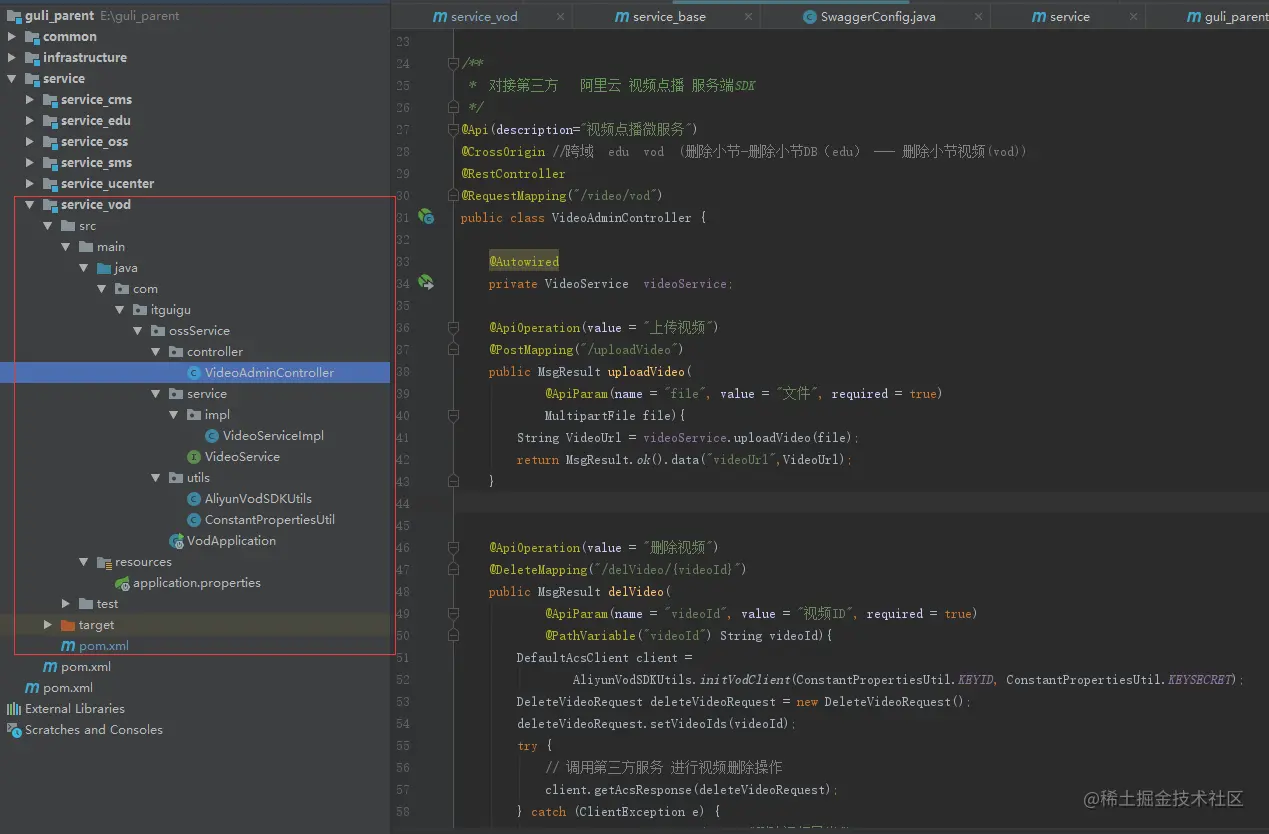Expand the common module

[12, 36]
